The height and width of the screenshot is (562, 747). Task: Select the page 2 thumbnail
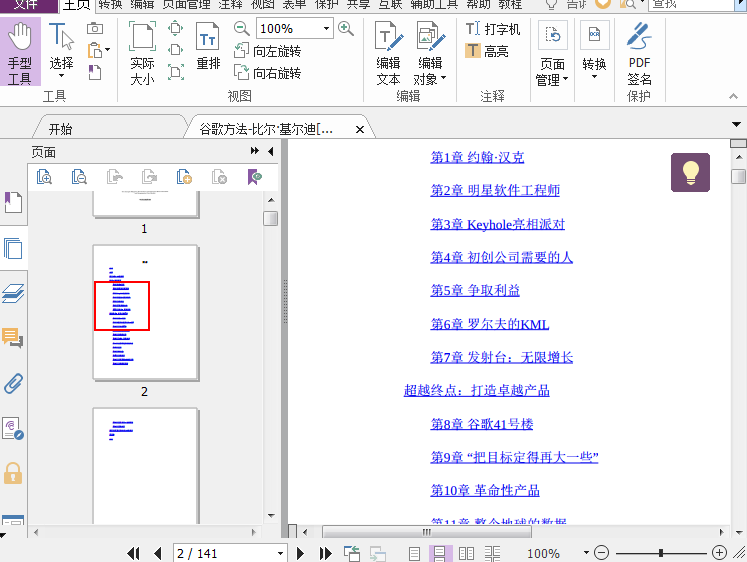145,312
